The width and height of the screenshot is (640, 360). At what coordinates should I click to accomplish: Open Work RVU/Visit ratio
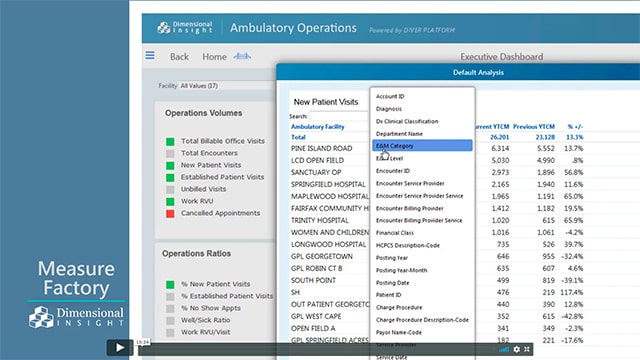click(x=206, y=332)
